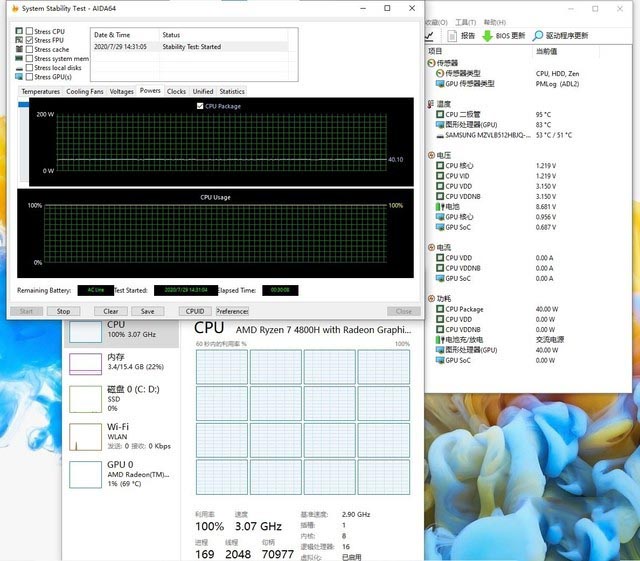Click the CPU chip icon beside Stress CPU
The image size is (640, 561).
(19, 31)
